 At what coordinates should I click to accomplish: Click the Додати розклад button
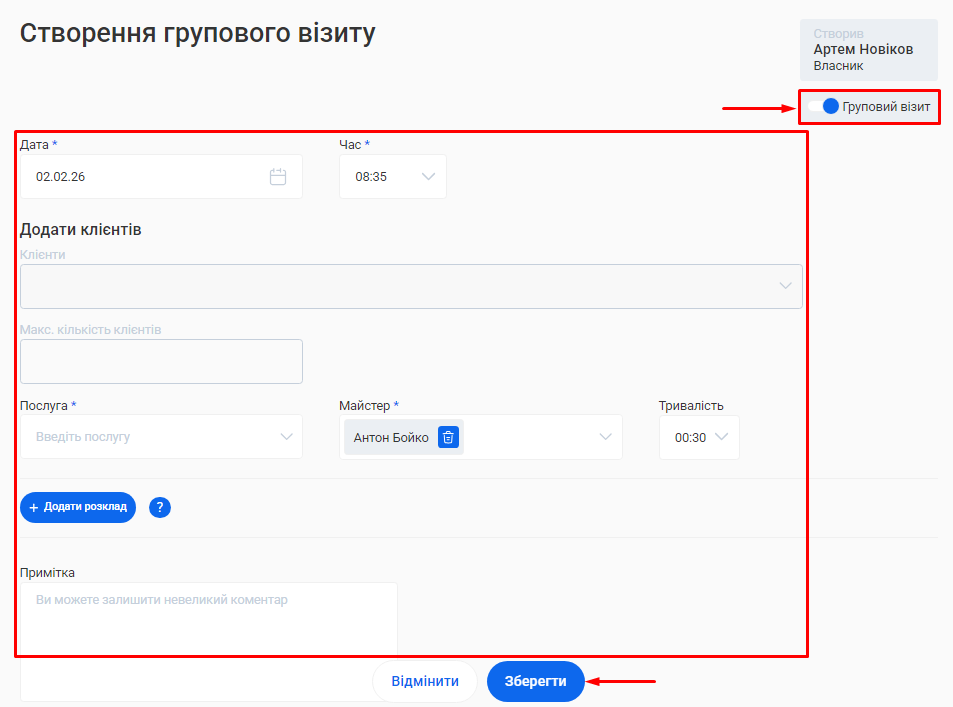[78, 507]
